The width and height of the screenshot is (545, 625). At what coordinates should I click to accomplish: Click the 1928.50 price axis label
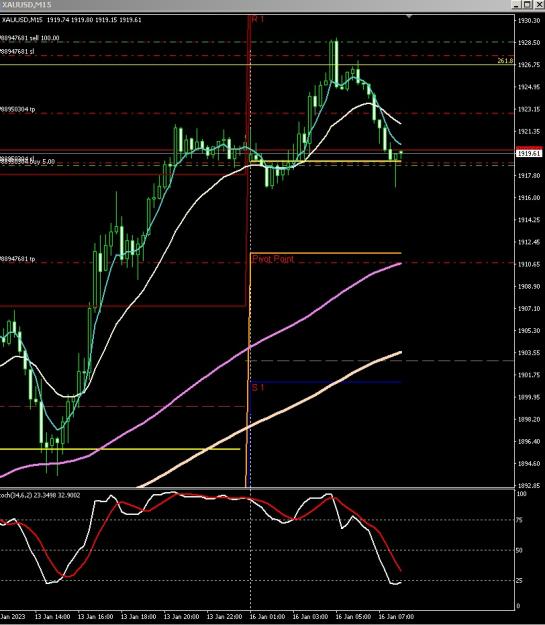pyautogui.click(x=529, y=42)
